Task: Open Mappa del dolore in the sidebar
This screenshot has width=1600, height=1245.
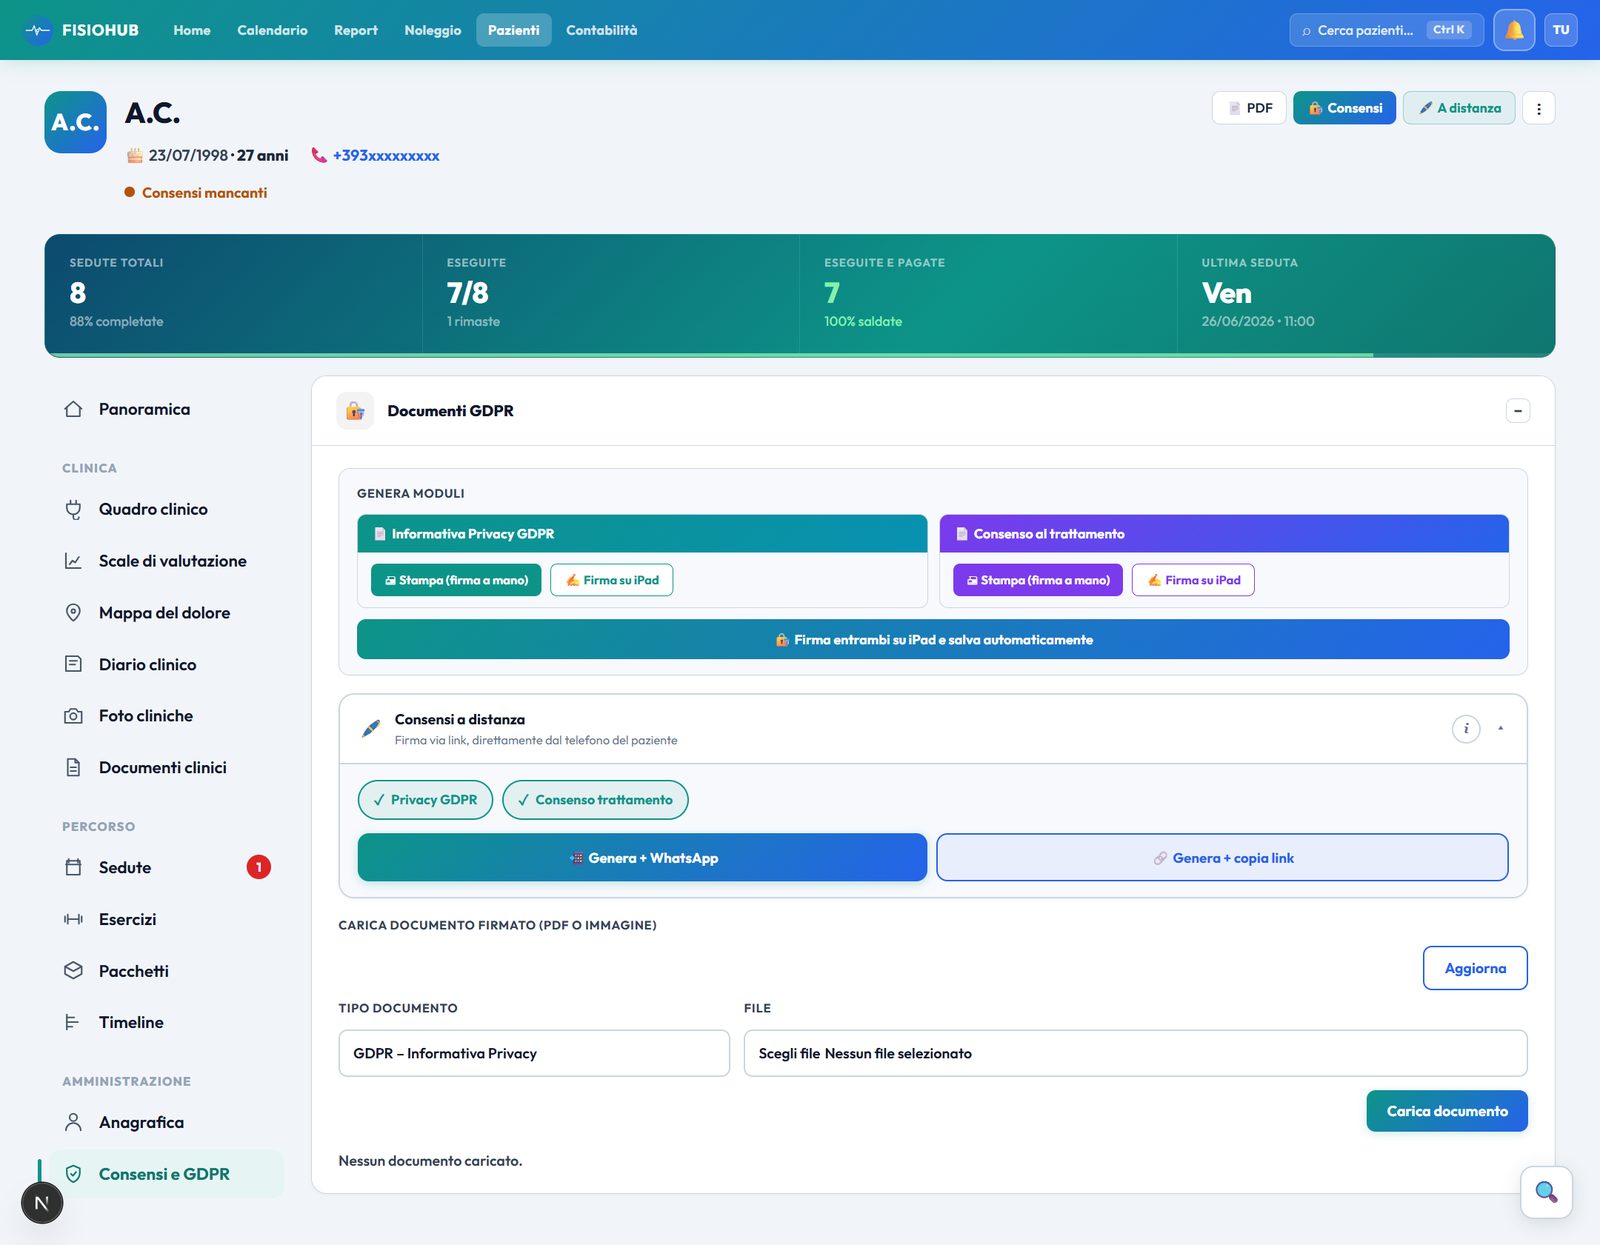Action: point(166,613)
